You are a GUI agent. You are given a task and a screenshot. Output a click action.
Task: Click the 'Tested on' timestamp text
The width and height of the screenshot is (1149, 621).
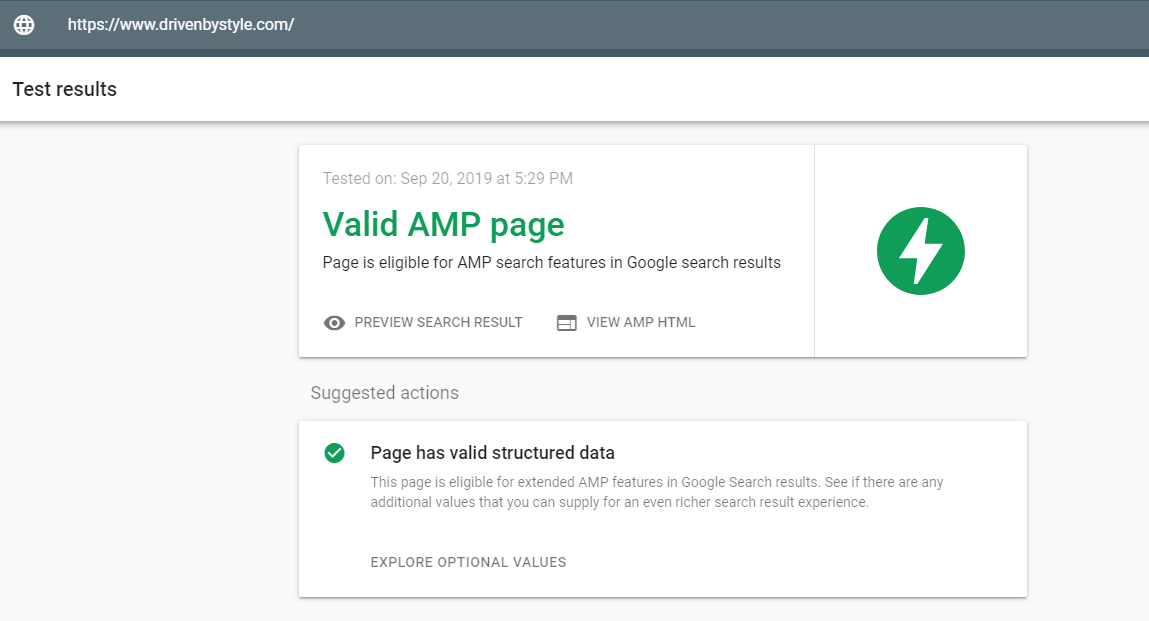tap(447, 179)
